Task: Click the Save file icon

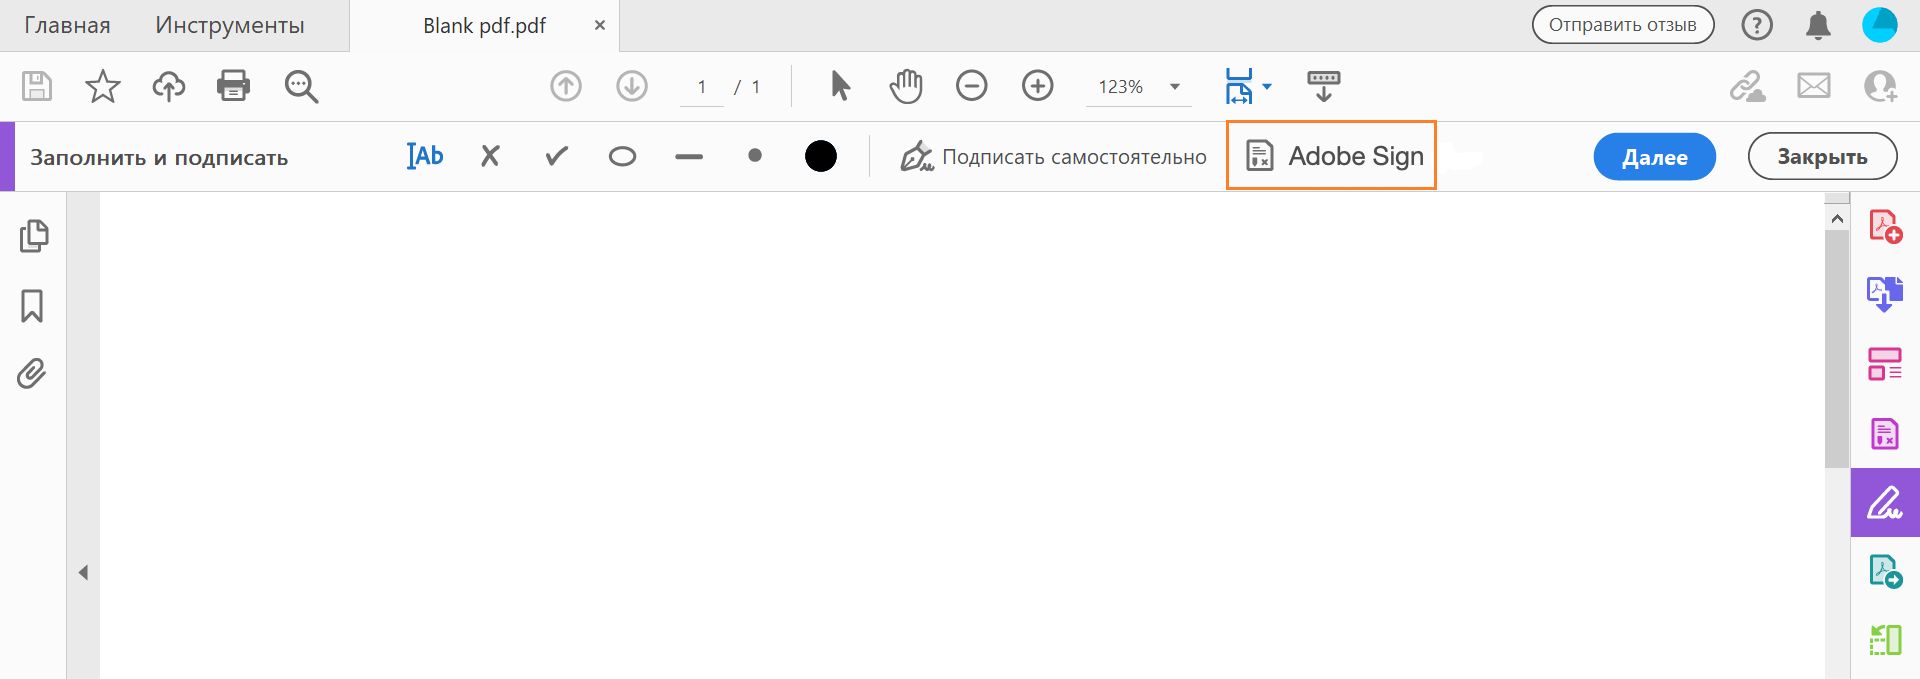Action: pyautogui.click(x=37, y=86)
